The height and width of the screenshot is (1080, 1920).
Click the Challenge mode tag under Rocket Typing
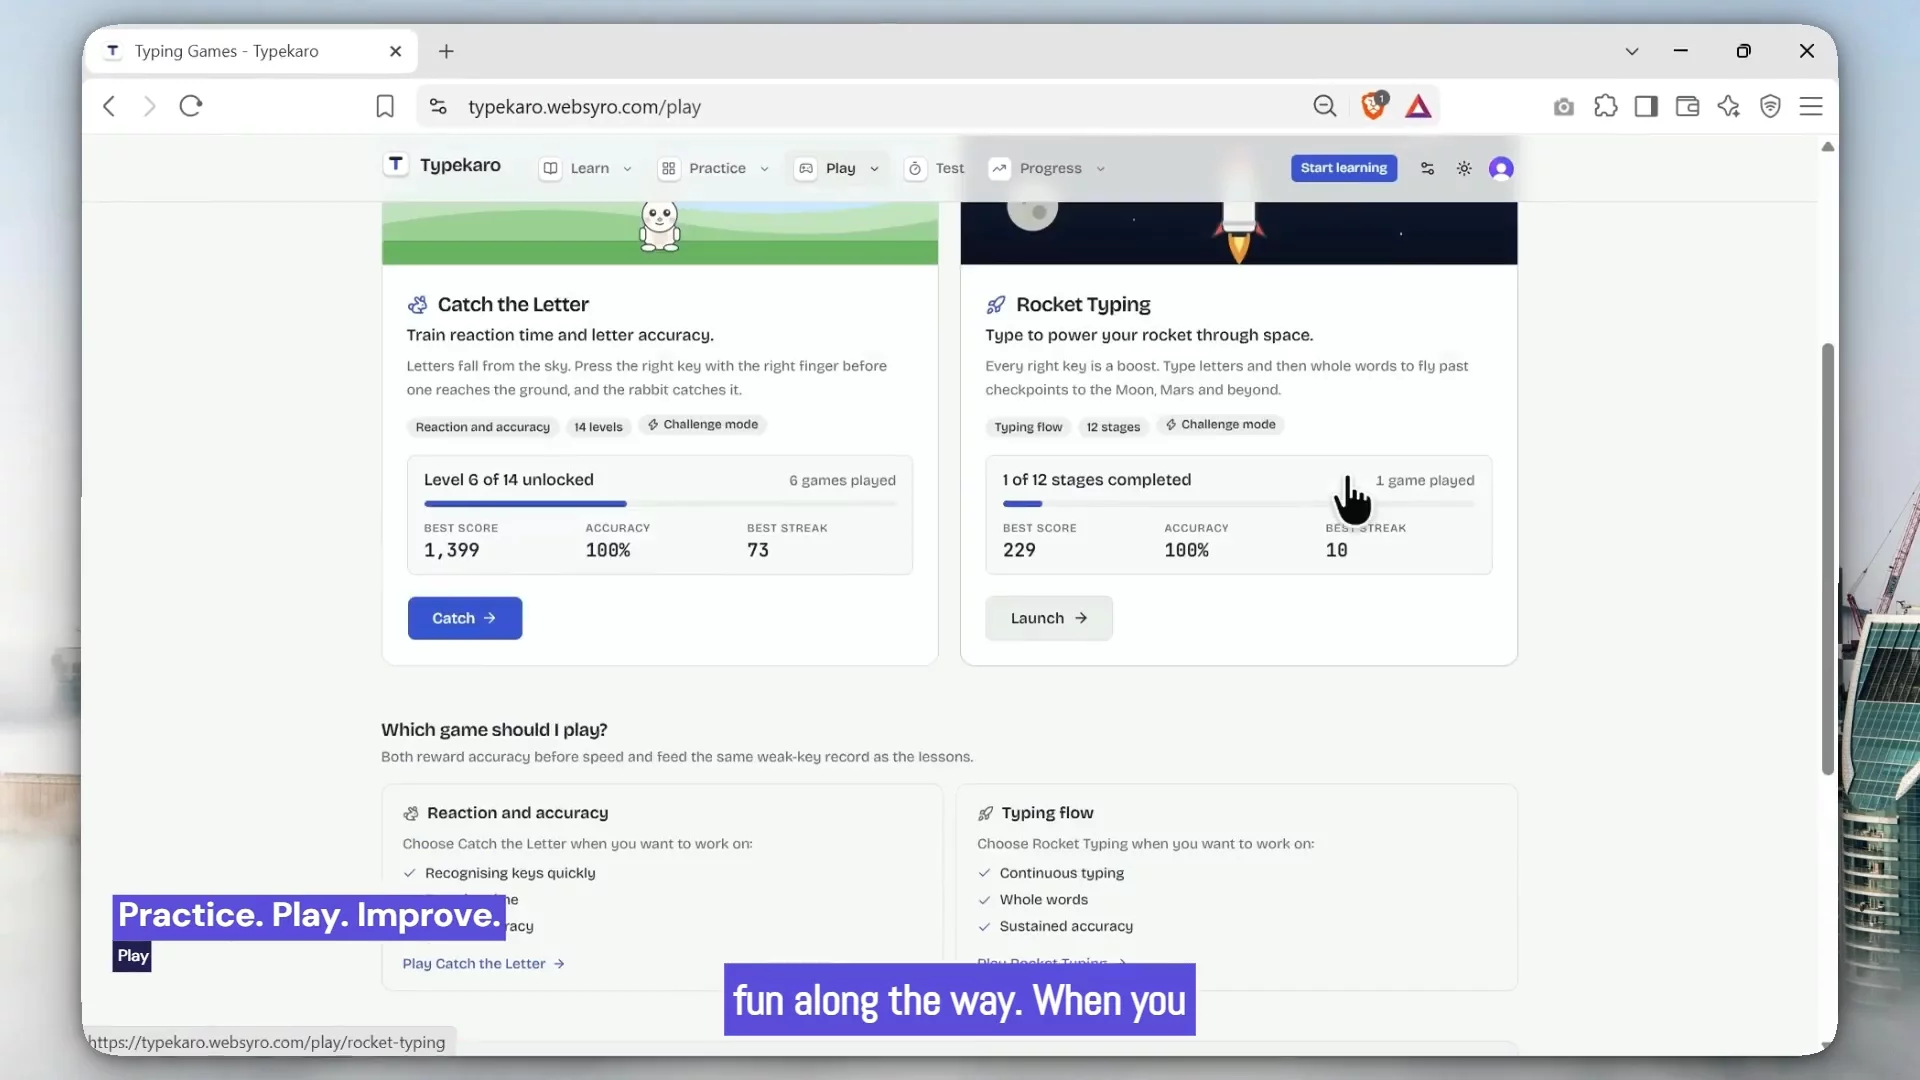pos(1220,425)
